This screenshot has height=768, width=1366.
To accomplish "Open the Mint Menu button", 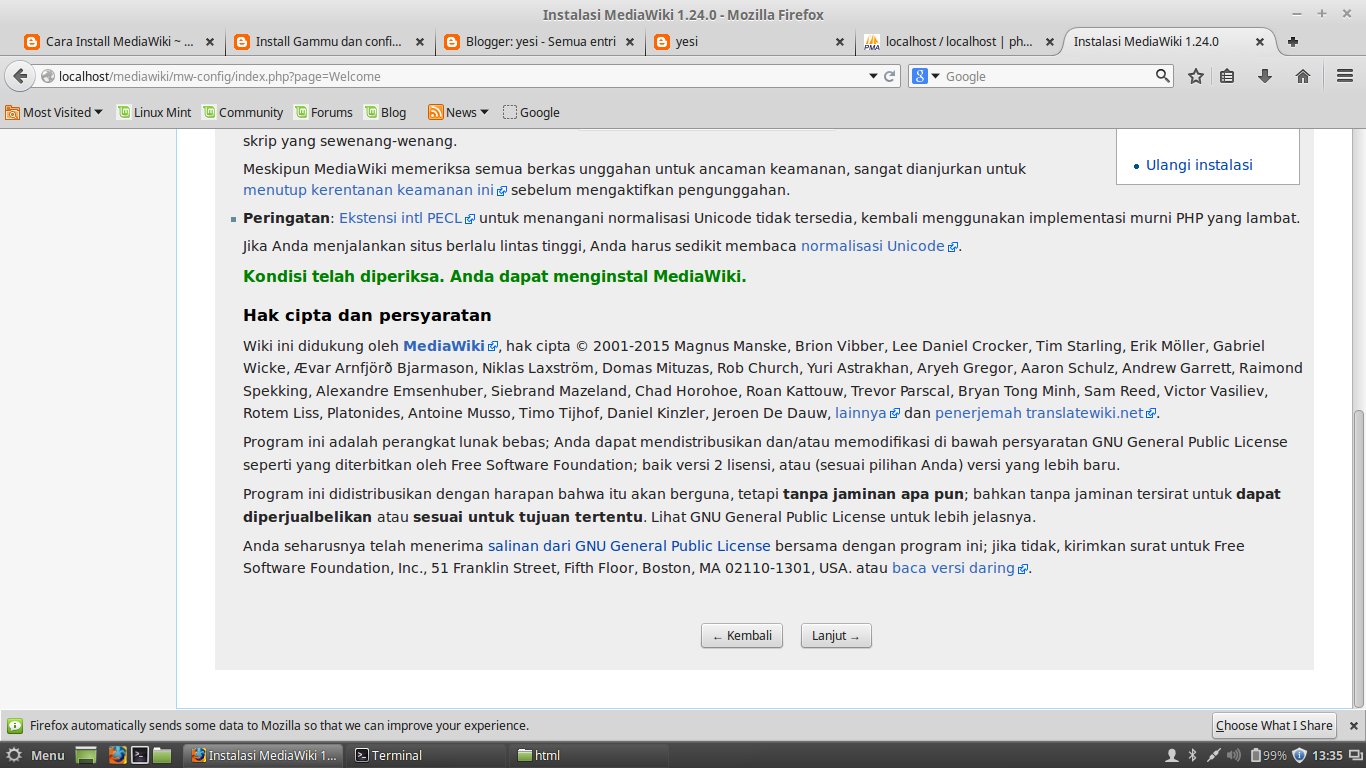I will [x=36, y=755].
